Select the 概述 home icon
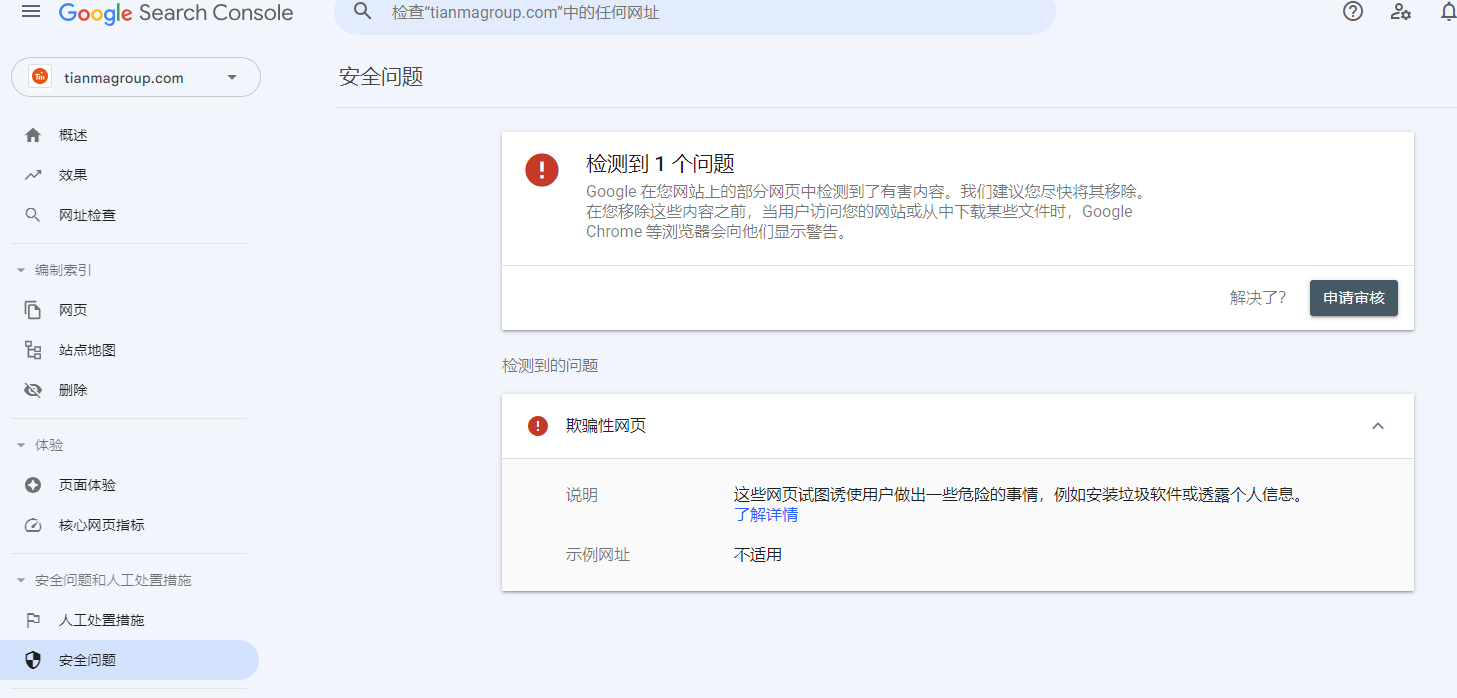 [x=35, y=134]
